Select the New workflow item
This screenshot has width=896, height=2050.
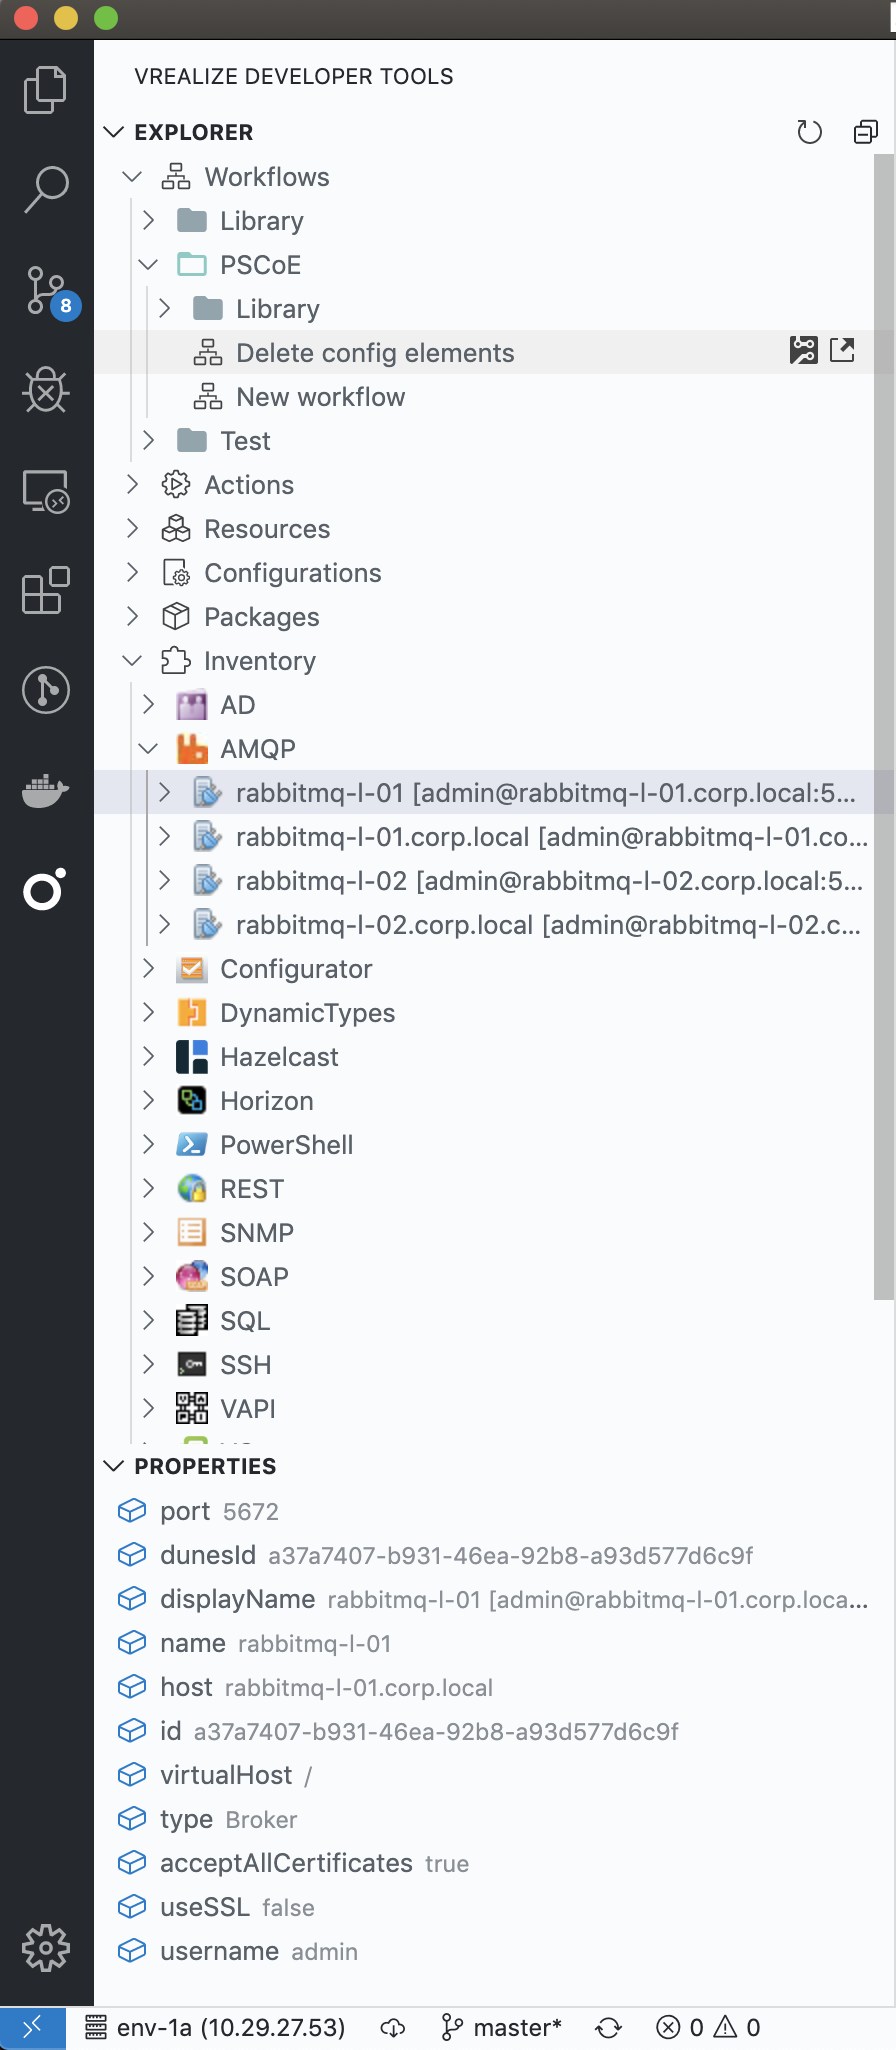click(x=320, y=397)
